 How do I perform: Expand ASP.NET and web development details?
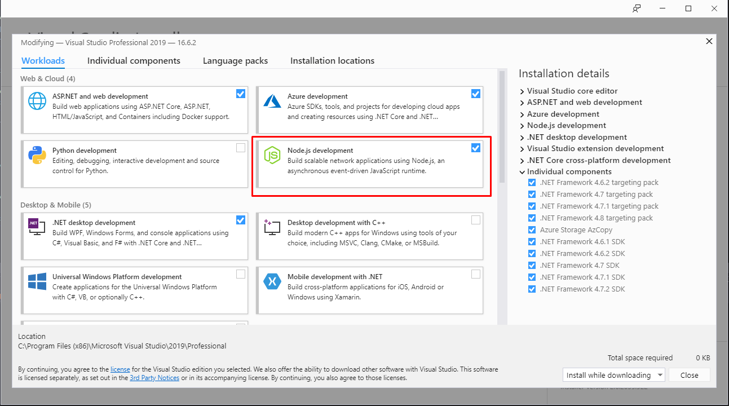522,103
